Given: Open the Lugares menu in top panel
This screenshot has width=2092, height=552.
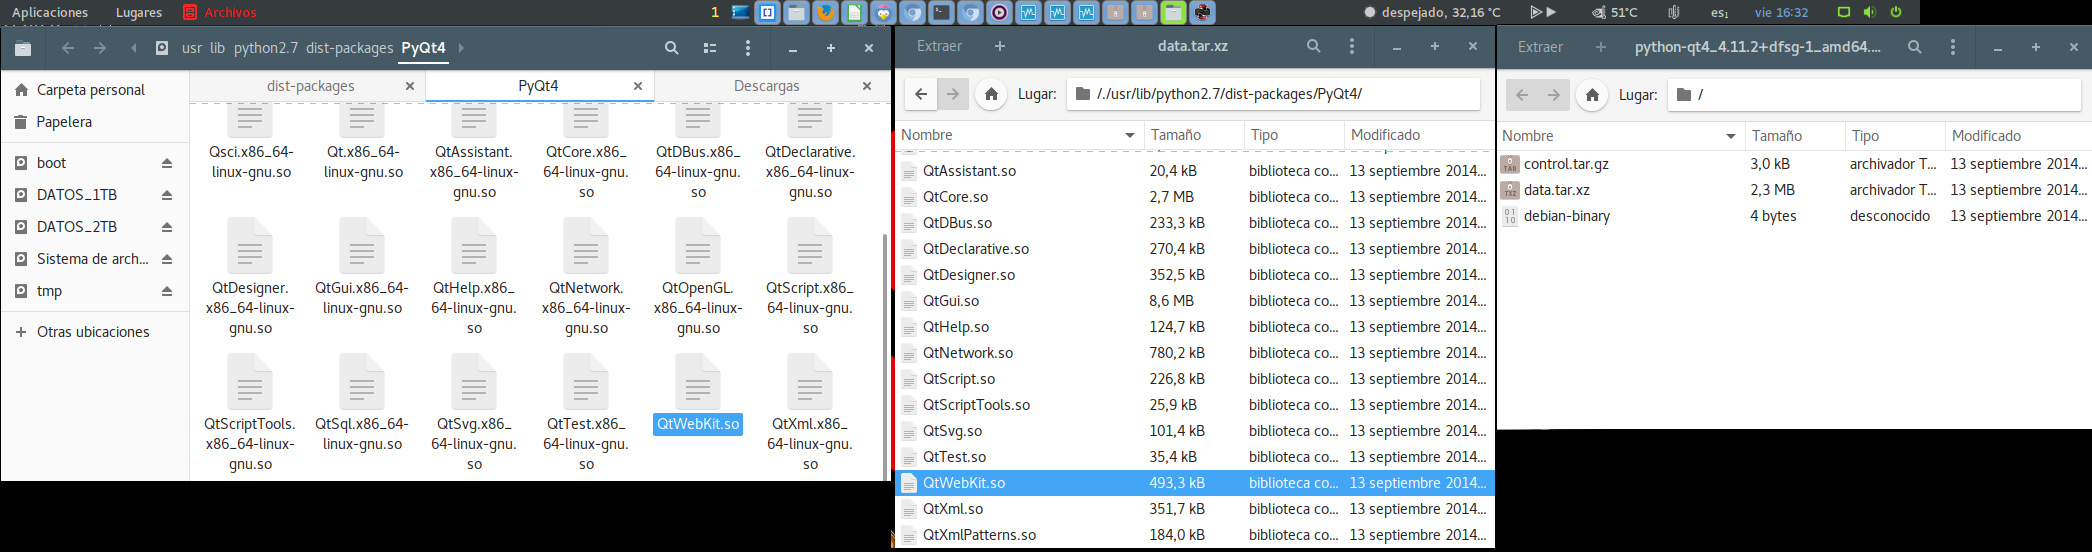Looking at the screenshot, I should click(x=139, y=12).
